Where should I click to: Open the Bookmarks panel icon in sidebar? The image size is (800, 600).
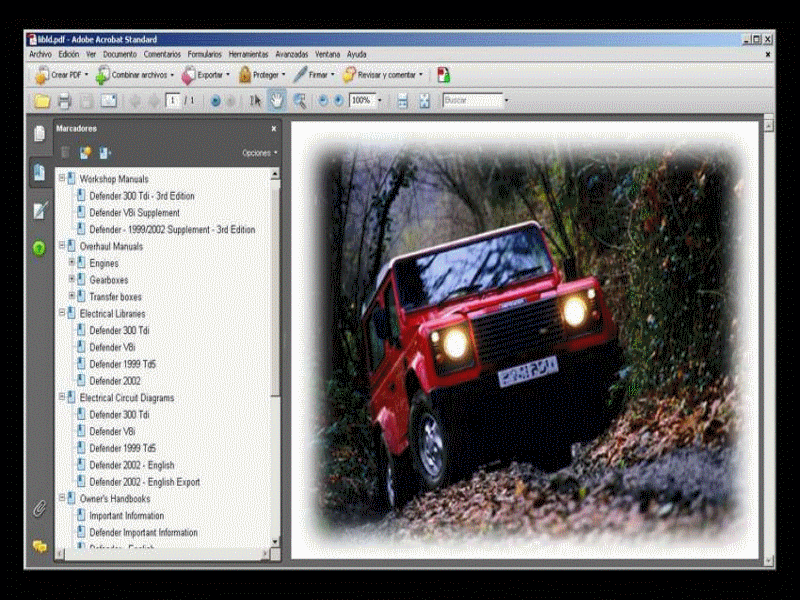coord(40,172)
